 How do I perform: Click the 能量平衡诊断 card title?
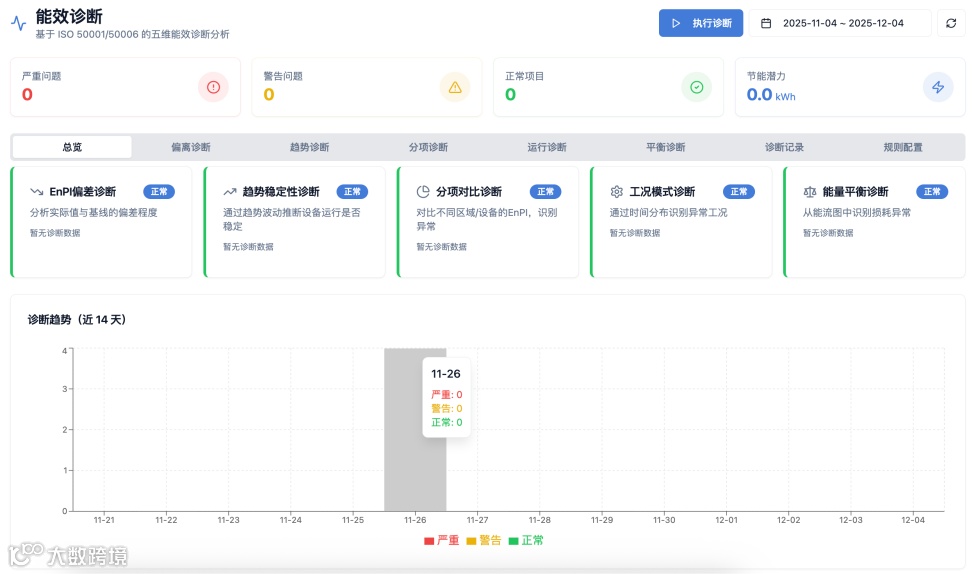[x=855, y=192]
